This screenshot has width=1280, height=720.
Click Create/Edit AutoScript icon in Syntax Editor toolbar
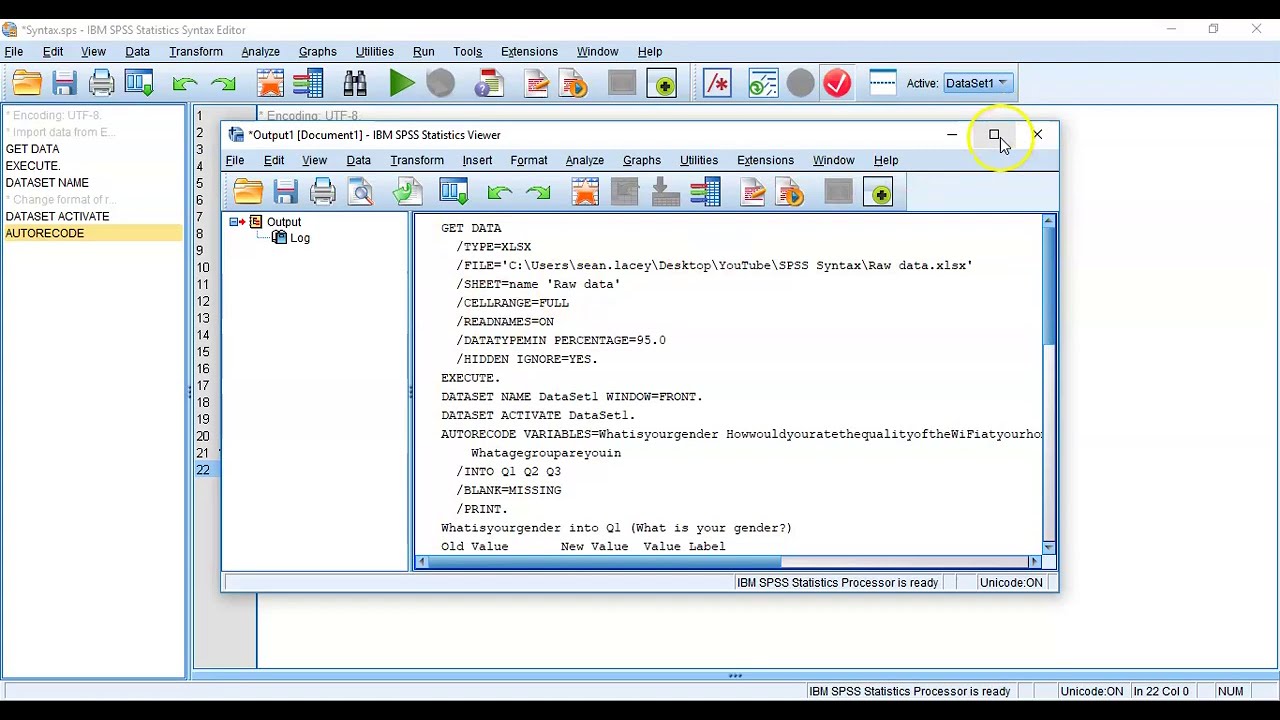pyautogui.click(x=536, y=84)
